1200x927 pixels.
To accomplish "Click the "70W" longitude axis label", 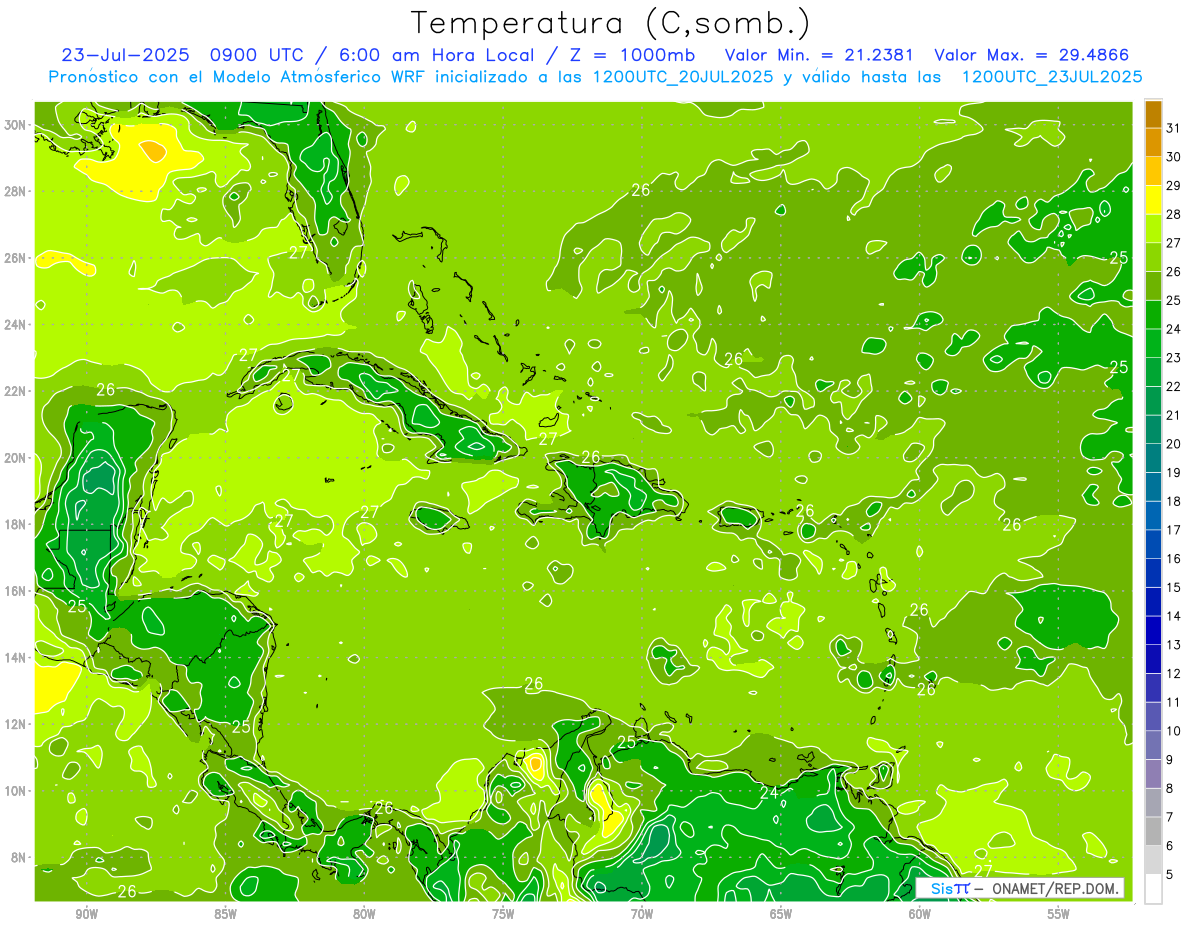I will [x=642, y=914].
